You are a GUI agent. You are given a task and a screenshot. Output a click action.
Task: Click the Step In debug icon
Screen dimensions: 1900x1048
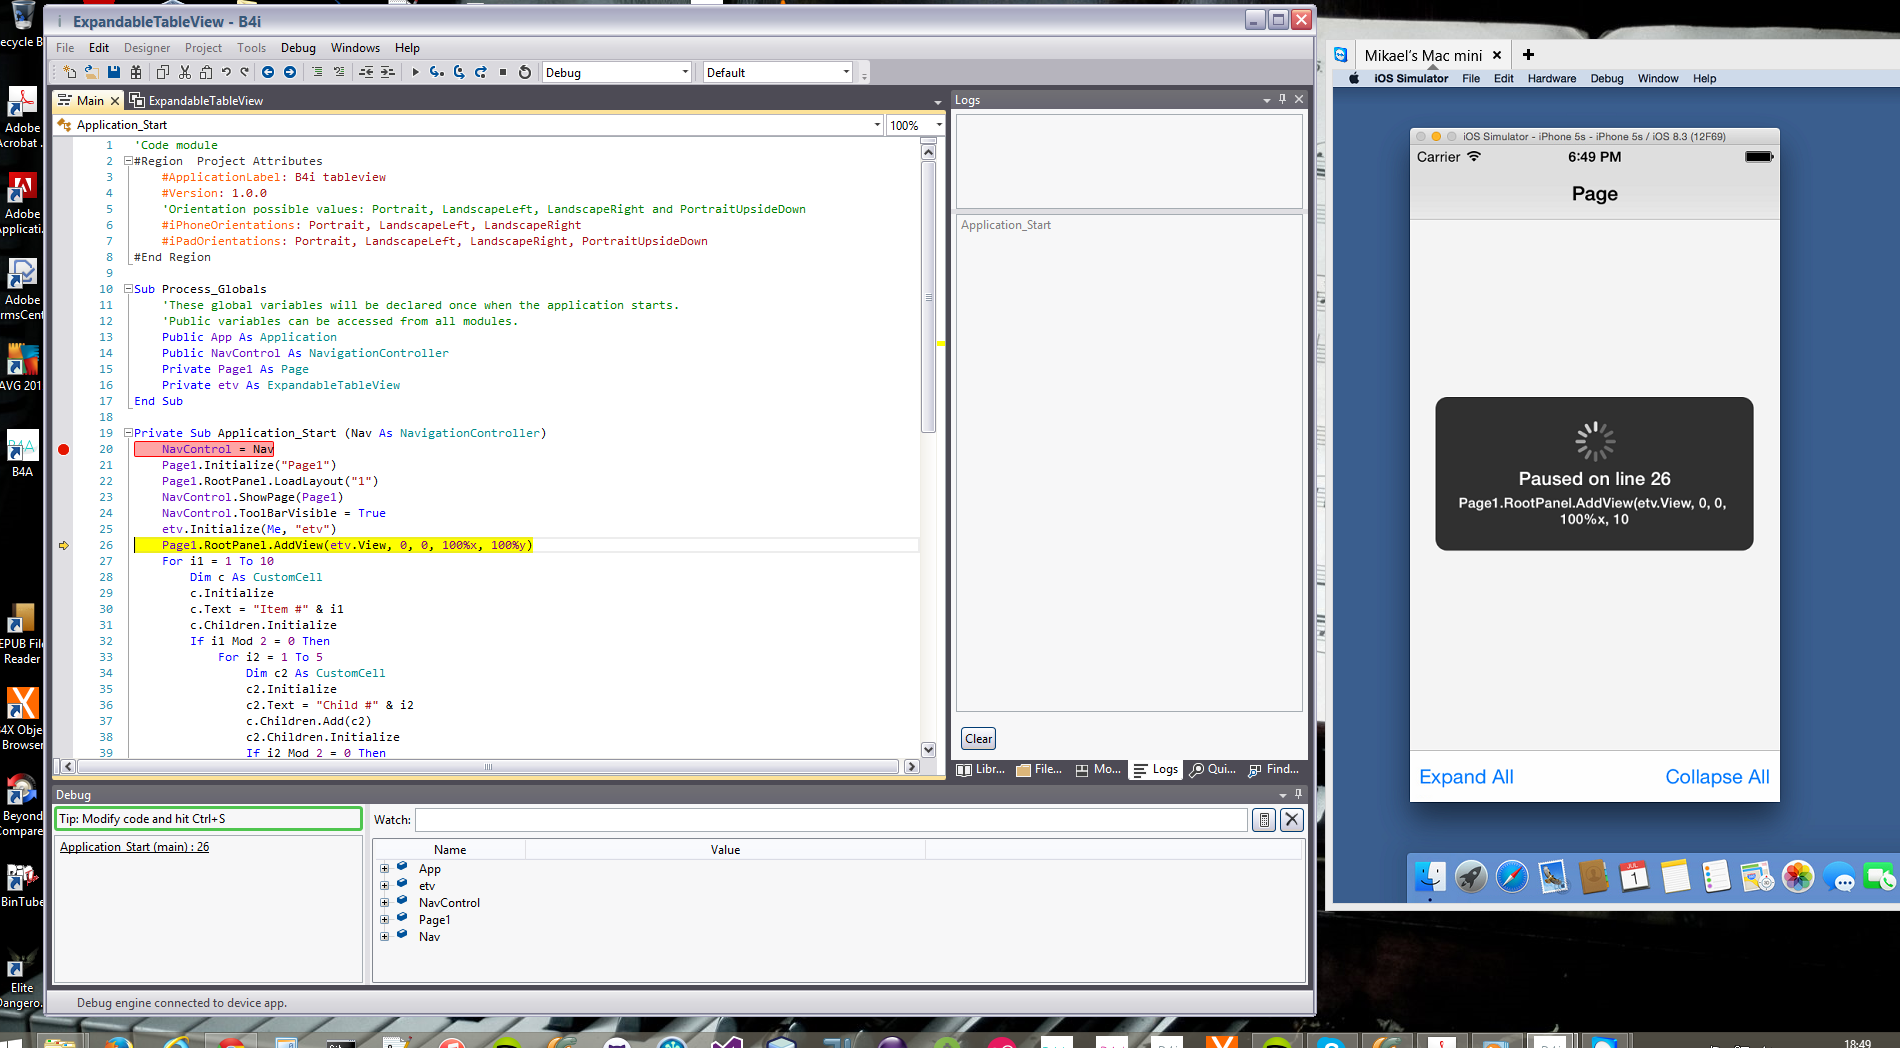[x=437, y=72]
